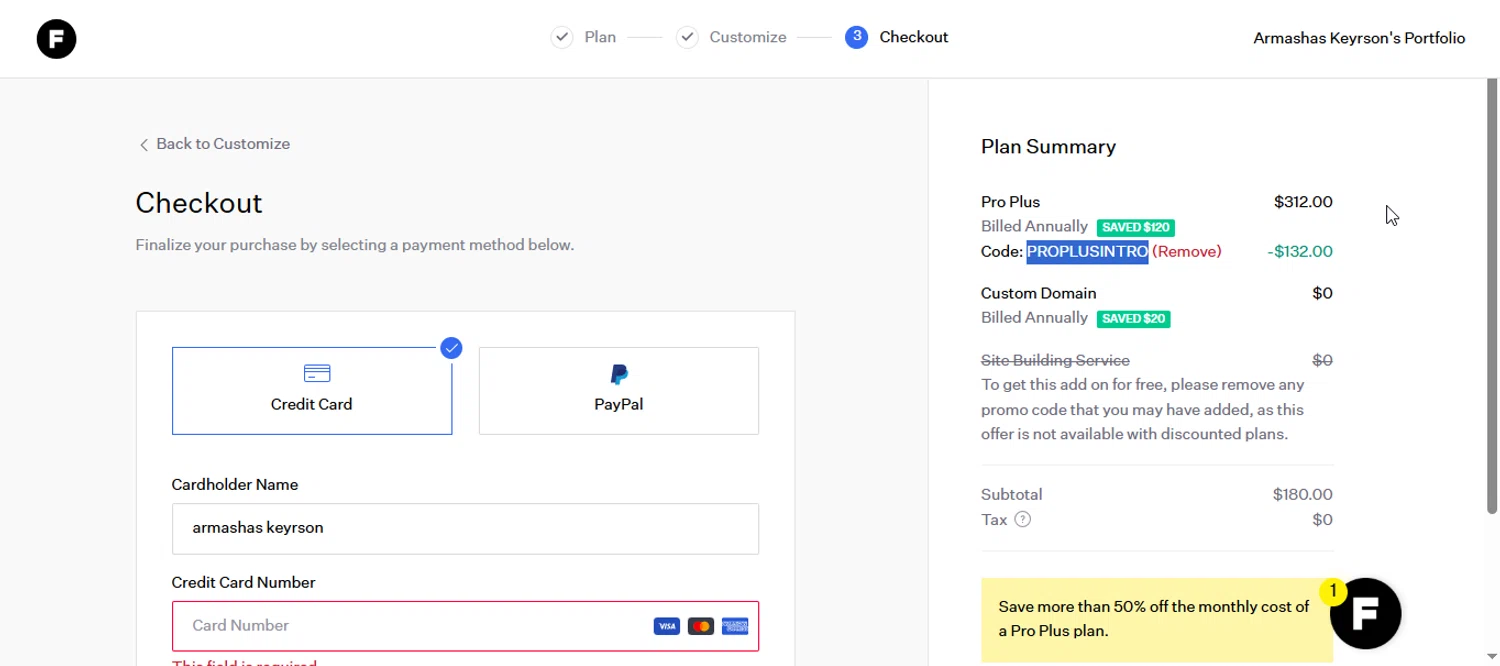The image size is (1500, 666).
Task: Click the Plan Summary heading
Action: (1048, 147)
